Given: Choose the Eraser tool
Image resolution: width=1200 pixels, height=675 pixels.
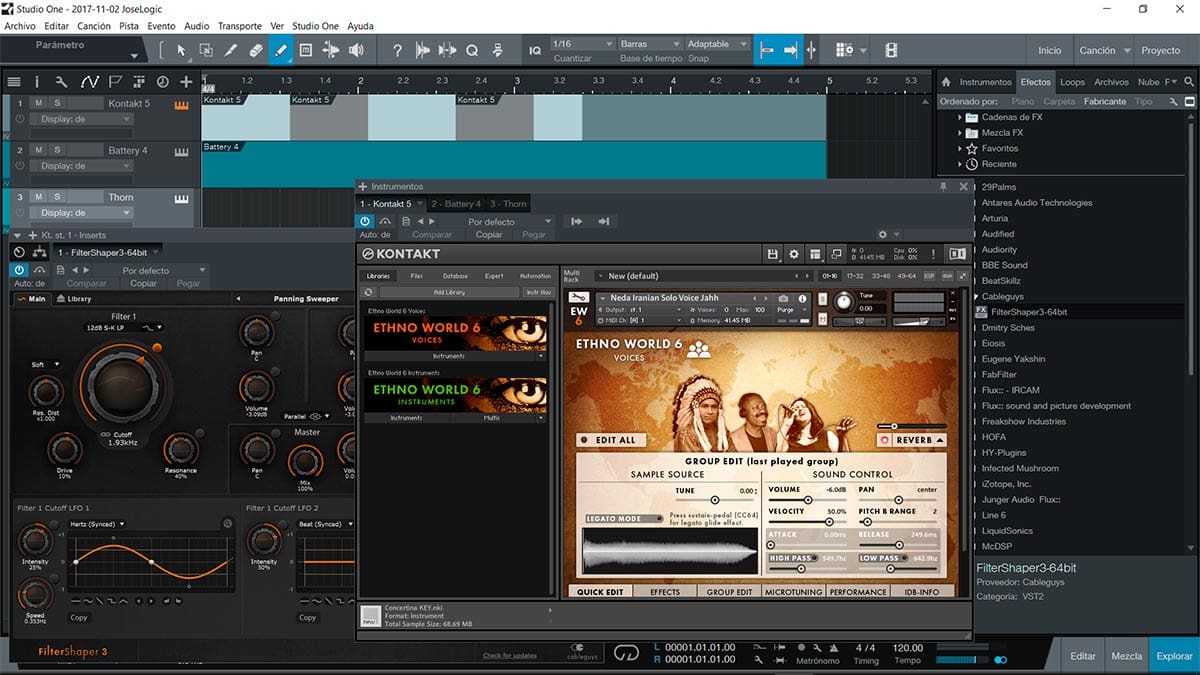Looking at the screenshot, I should click(x=256, y=50).
